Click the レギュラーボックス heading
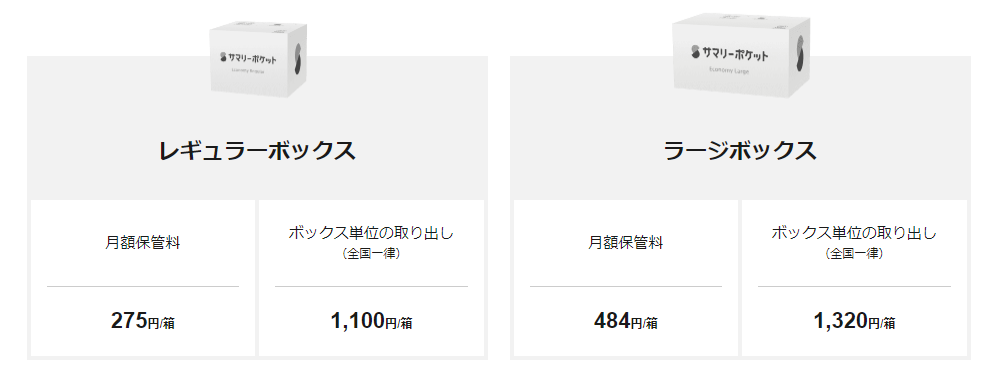 coord(257,151)
